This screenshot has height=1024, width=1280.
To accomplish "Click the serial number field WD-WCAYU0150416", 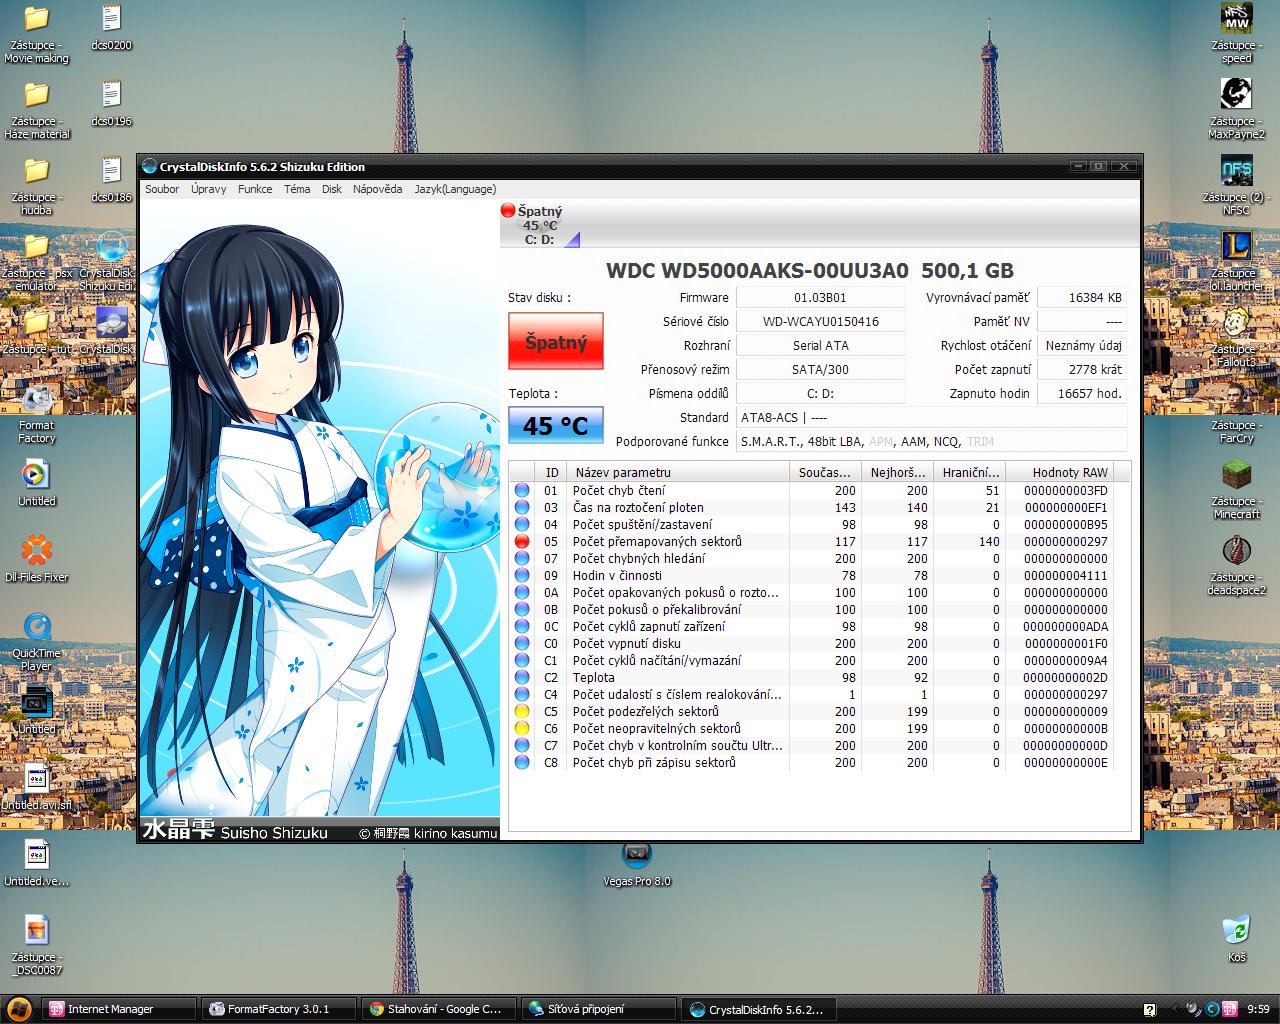I will [820, 321].
